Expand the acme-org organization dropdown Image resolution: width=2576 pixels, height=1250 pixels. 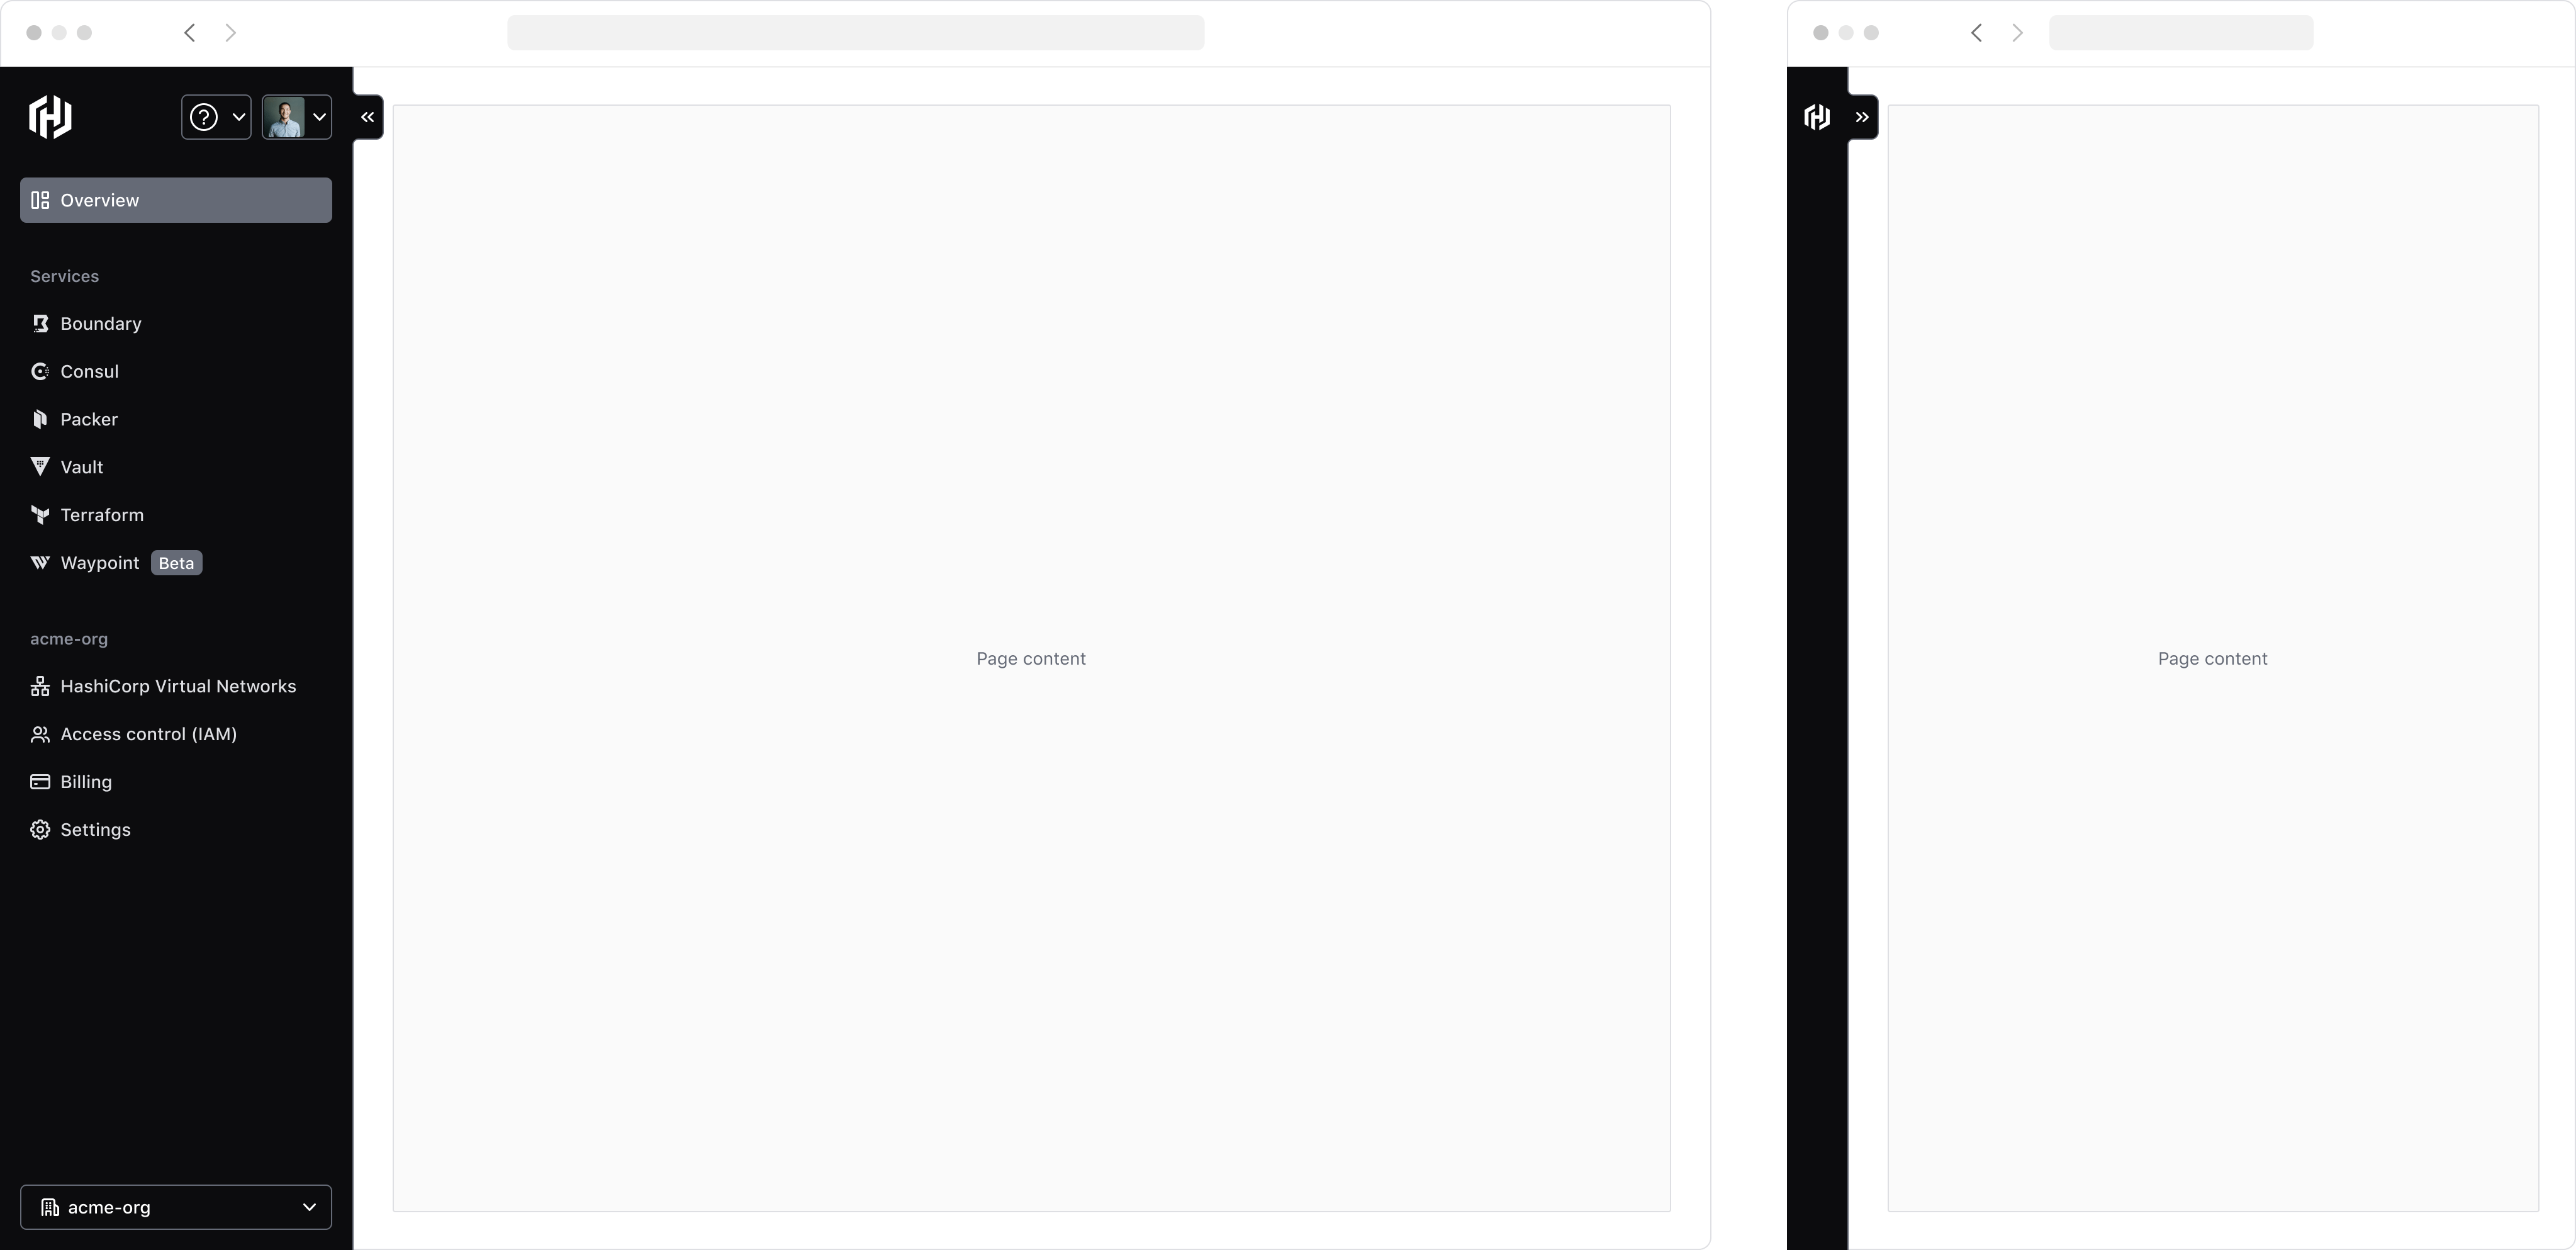[176, 1207]
